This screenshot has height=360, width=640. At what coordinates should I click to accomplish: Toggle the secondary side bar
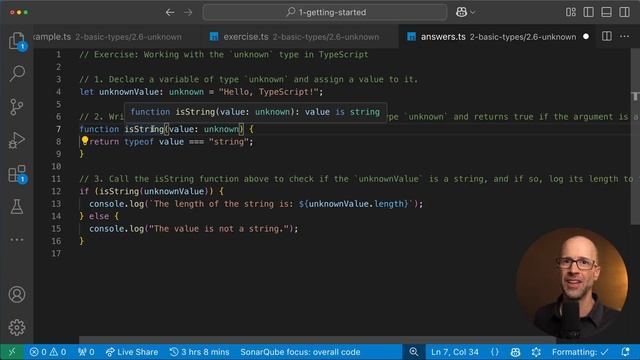coord(624,12)
